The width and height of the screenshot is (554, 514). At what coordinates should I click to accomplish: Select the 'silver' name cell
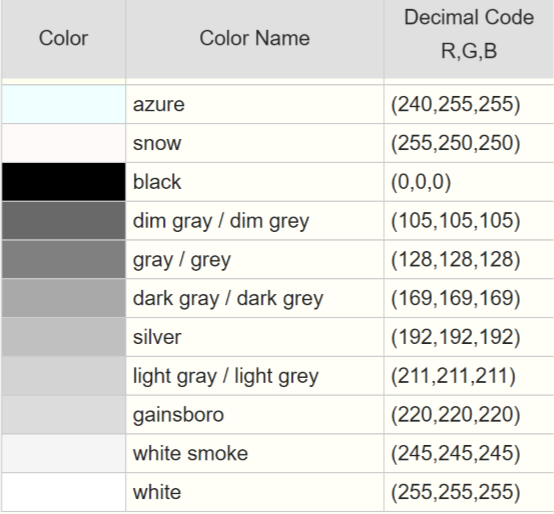coord(255,337)
